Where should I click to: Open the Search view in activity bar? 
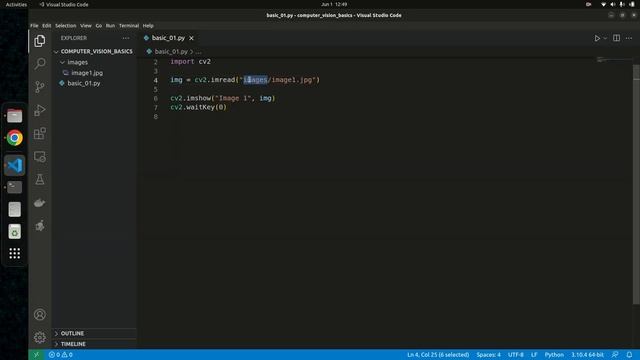(x=40, y=64)
